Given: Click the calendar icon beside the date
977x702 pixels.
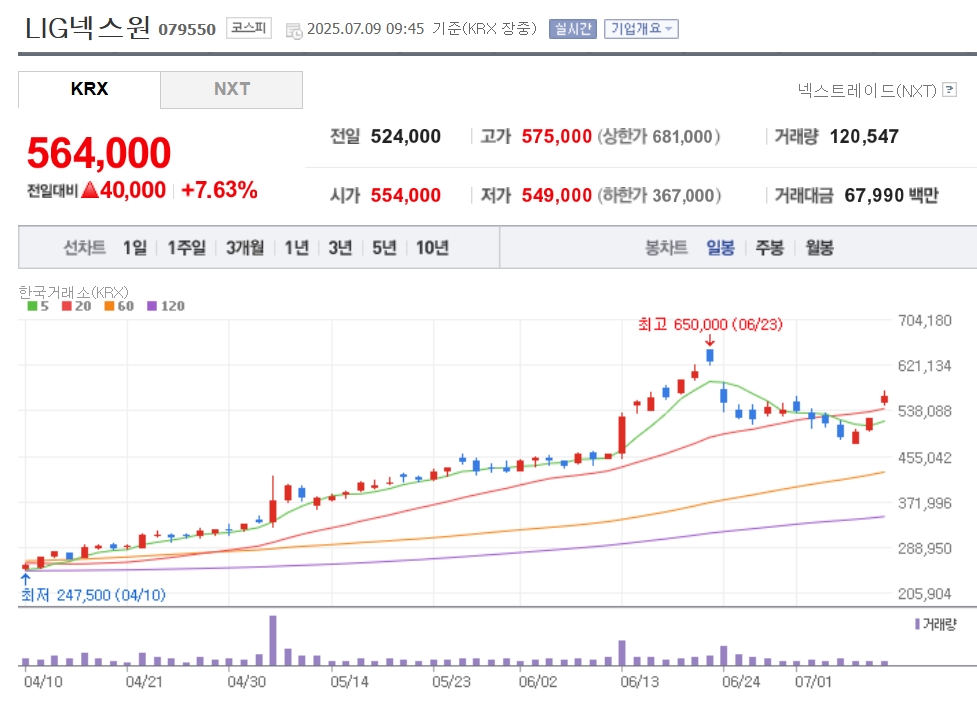Looking at the screenshot, I should pyautogui.click(x=293, y=31).
